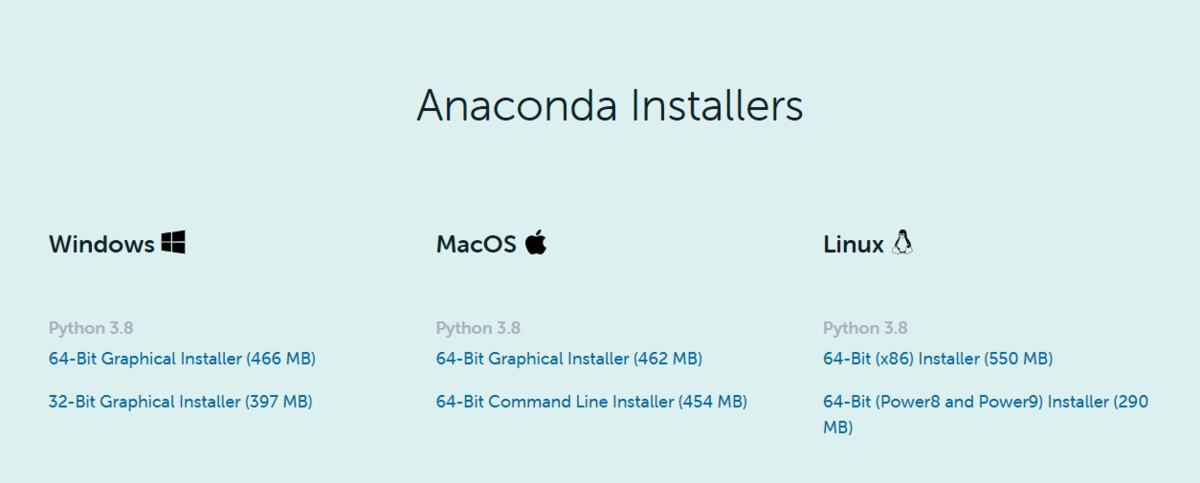Click the Windows logo icon
The image size is (1200, 483).
pyautogui.click(x=173, y=242)
